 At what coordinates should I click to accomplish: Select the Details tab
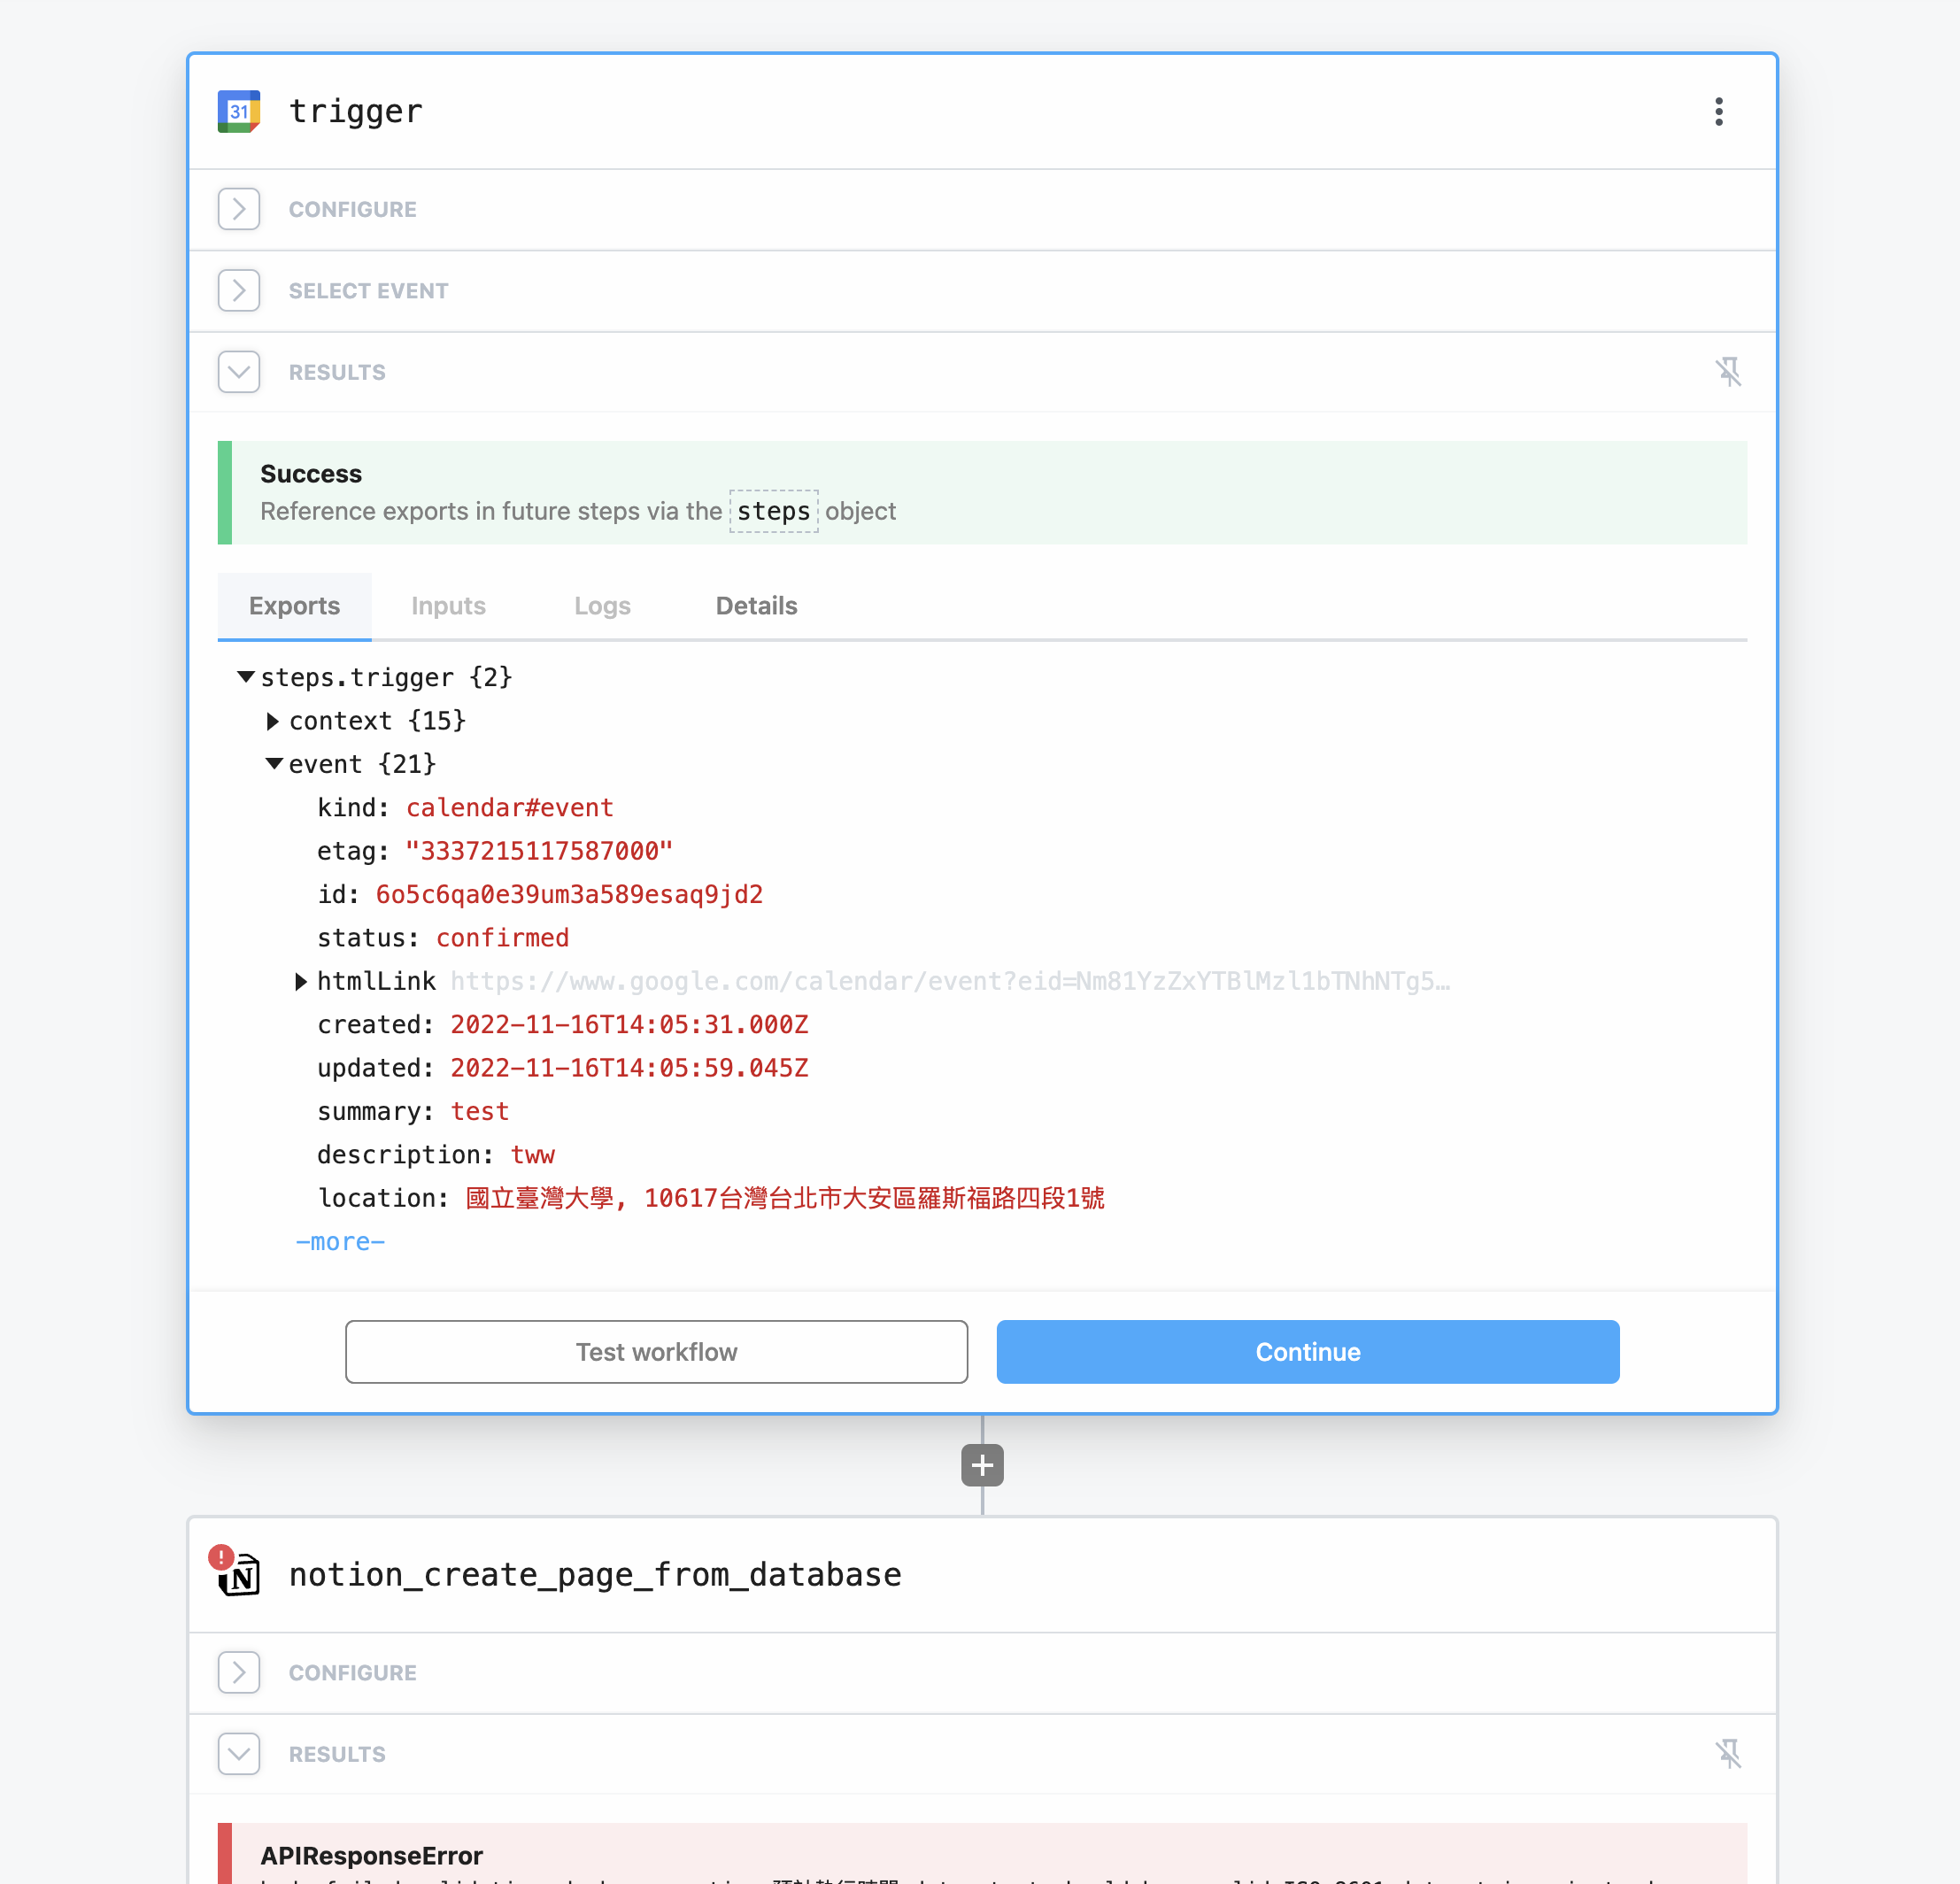tap(755, 606)
